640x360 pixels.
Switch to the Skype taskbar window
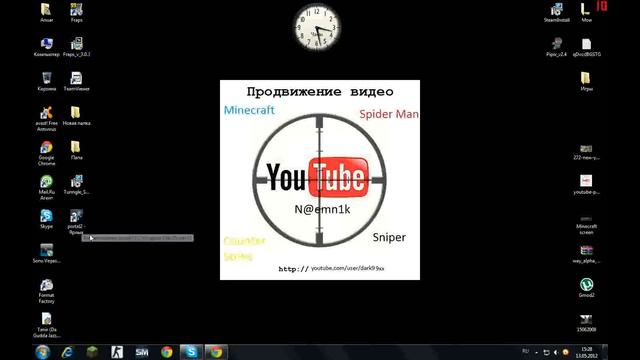[191, 352]
